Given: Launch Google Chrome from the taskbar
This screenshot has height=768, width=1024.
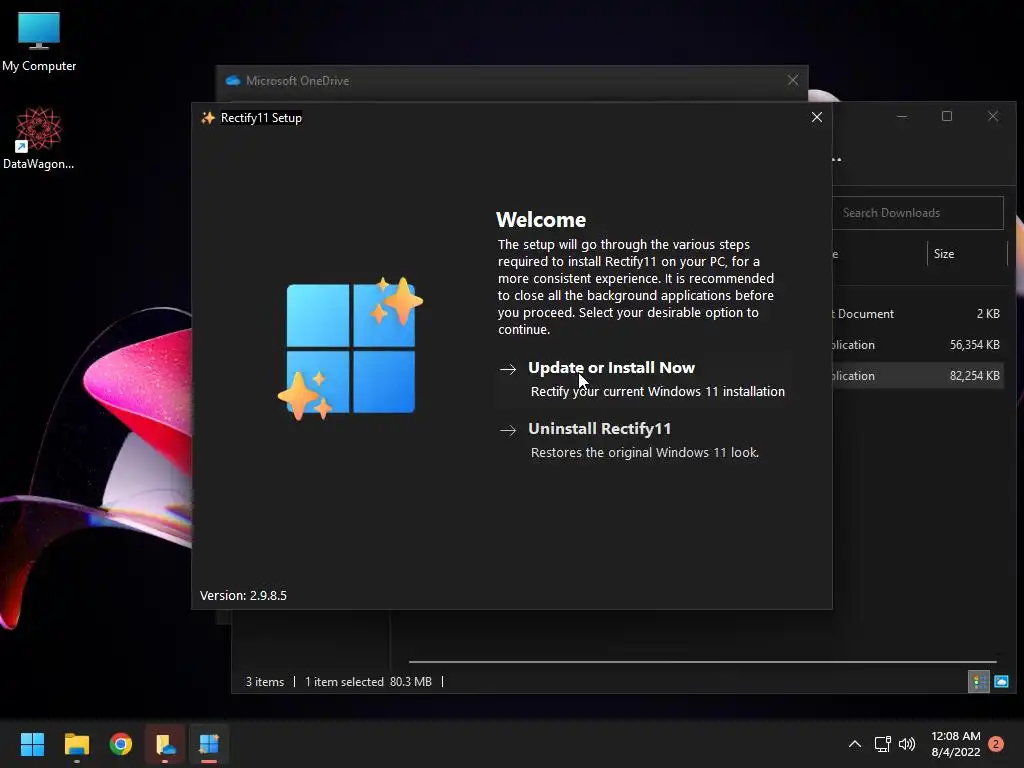Looking at the screenshot, I should [x=121, y=744].
